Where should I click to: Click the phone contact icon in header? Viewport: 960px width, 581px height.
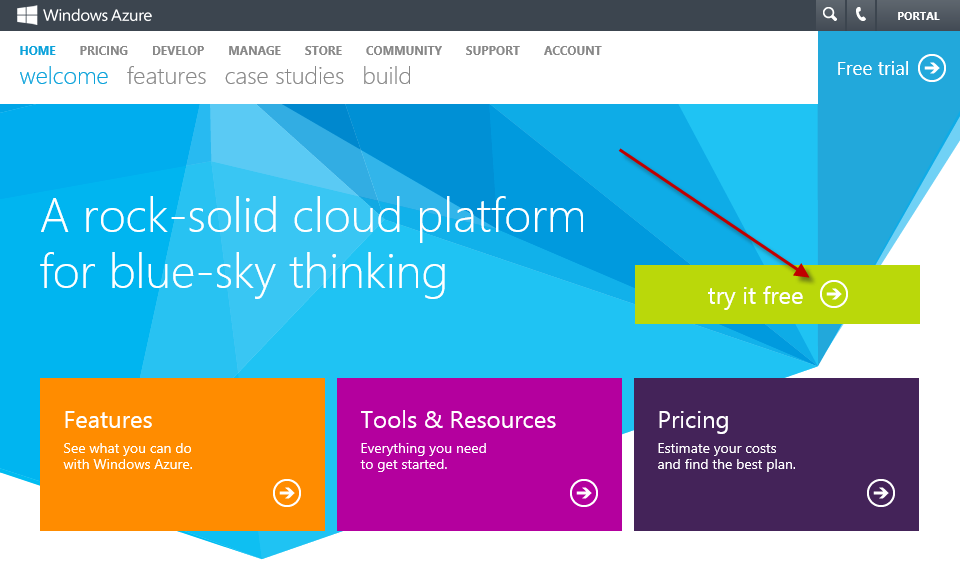coord(861,15)
